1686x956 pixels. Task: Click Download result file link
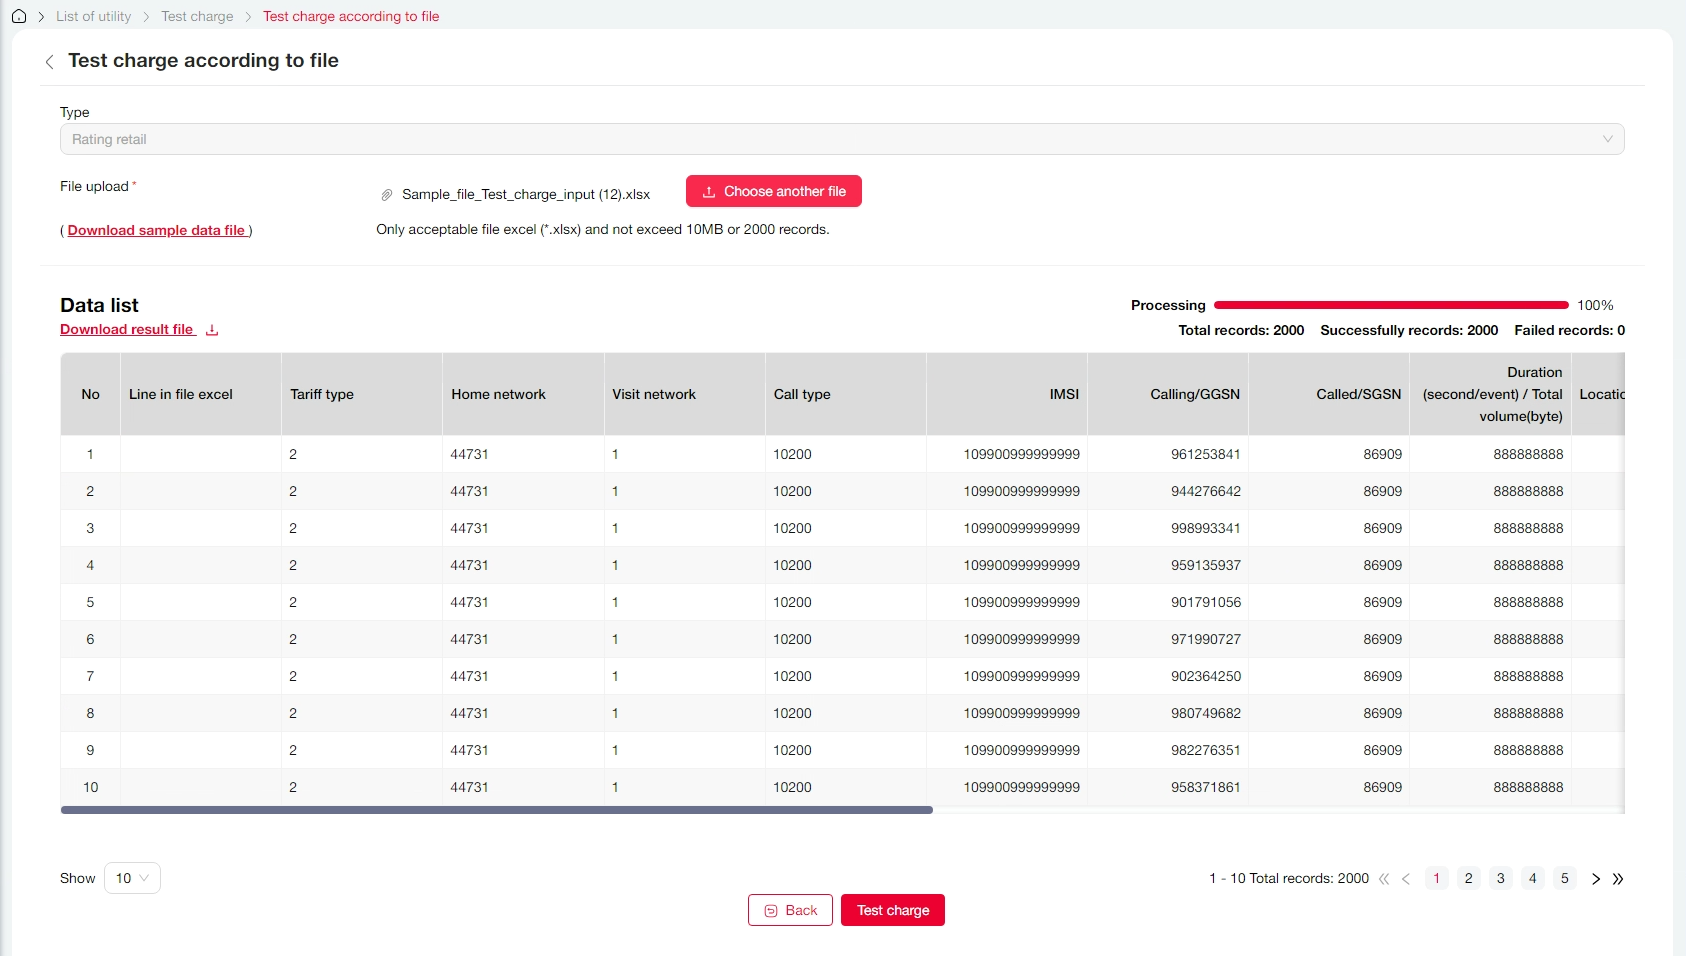[127, 330]
